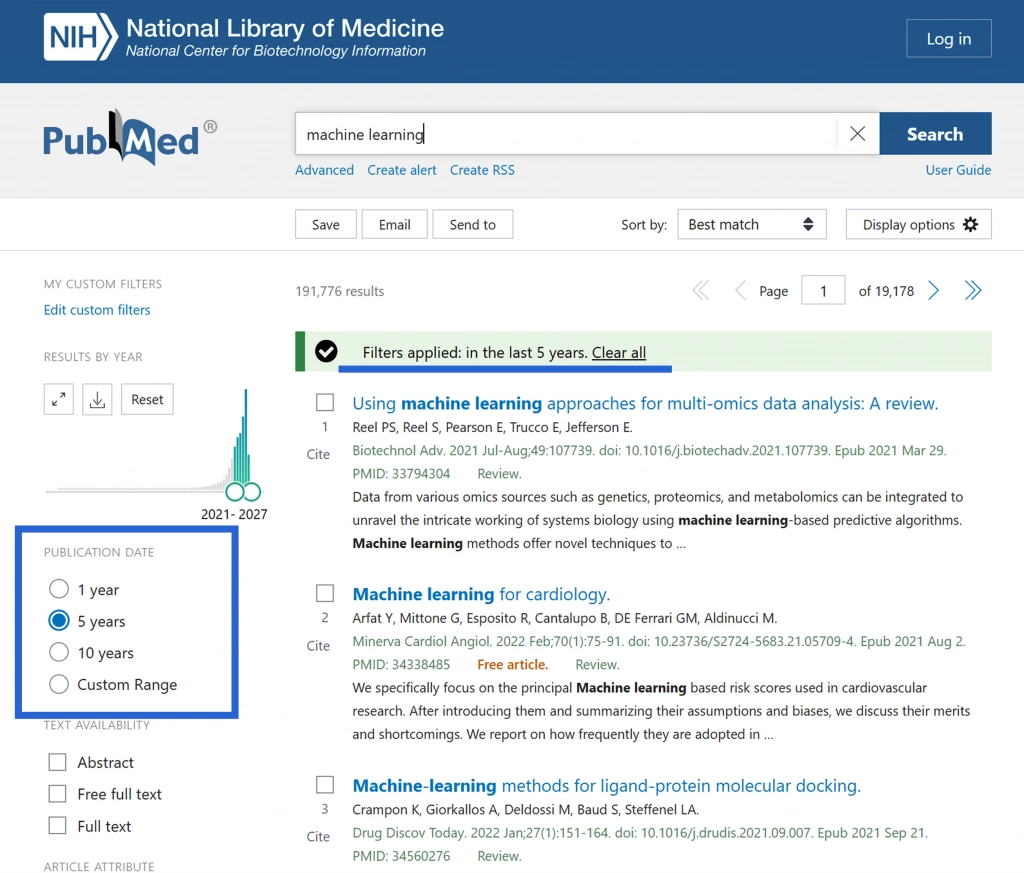Enable the Abstract text availability filter
The width and height of the screenshot is (1024, 873).
tap(57, 762)
